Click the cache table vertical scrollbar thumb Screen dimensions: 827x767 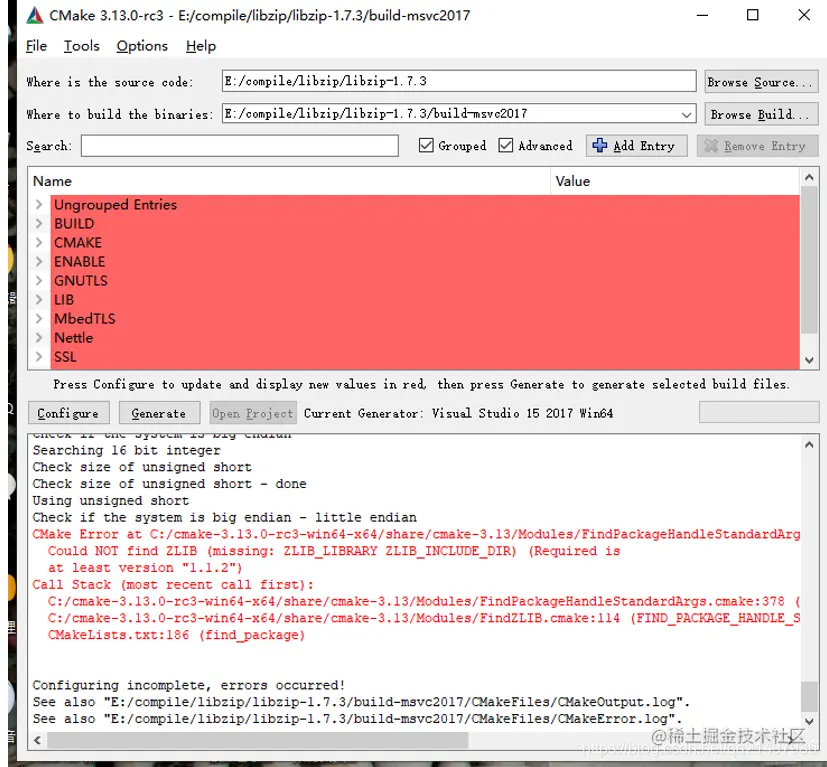(x=809, y=261)
